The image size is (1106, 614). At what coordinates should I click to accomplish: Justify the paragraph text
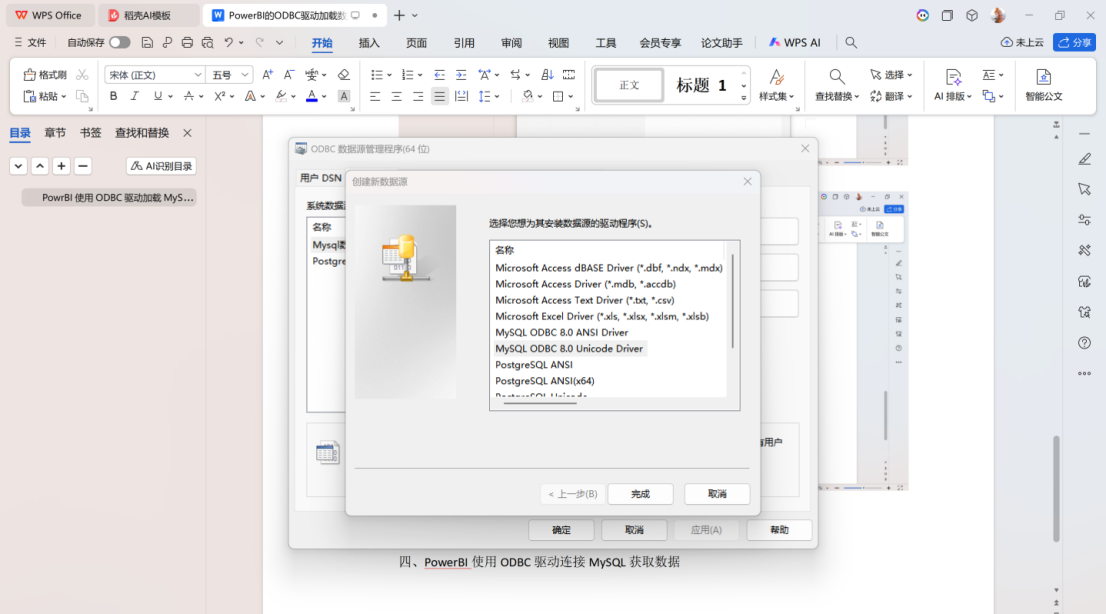pyautogui.click(x=439, y=96)
